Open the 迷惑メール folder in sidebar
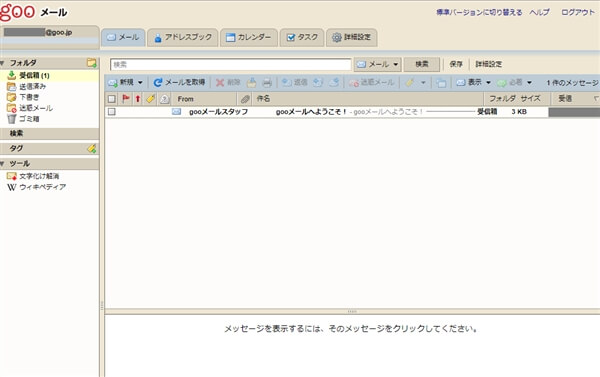This screenshot has height=377, width=600. pos(36,108)
